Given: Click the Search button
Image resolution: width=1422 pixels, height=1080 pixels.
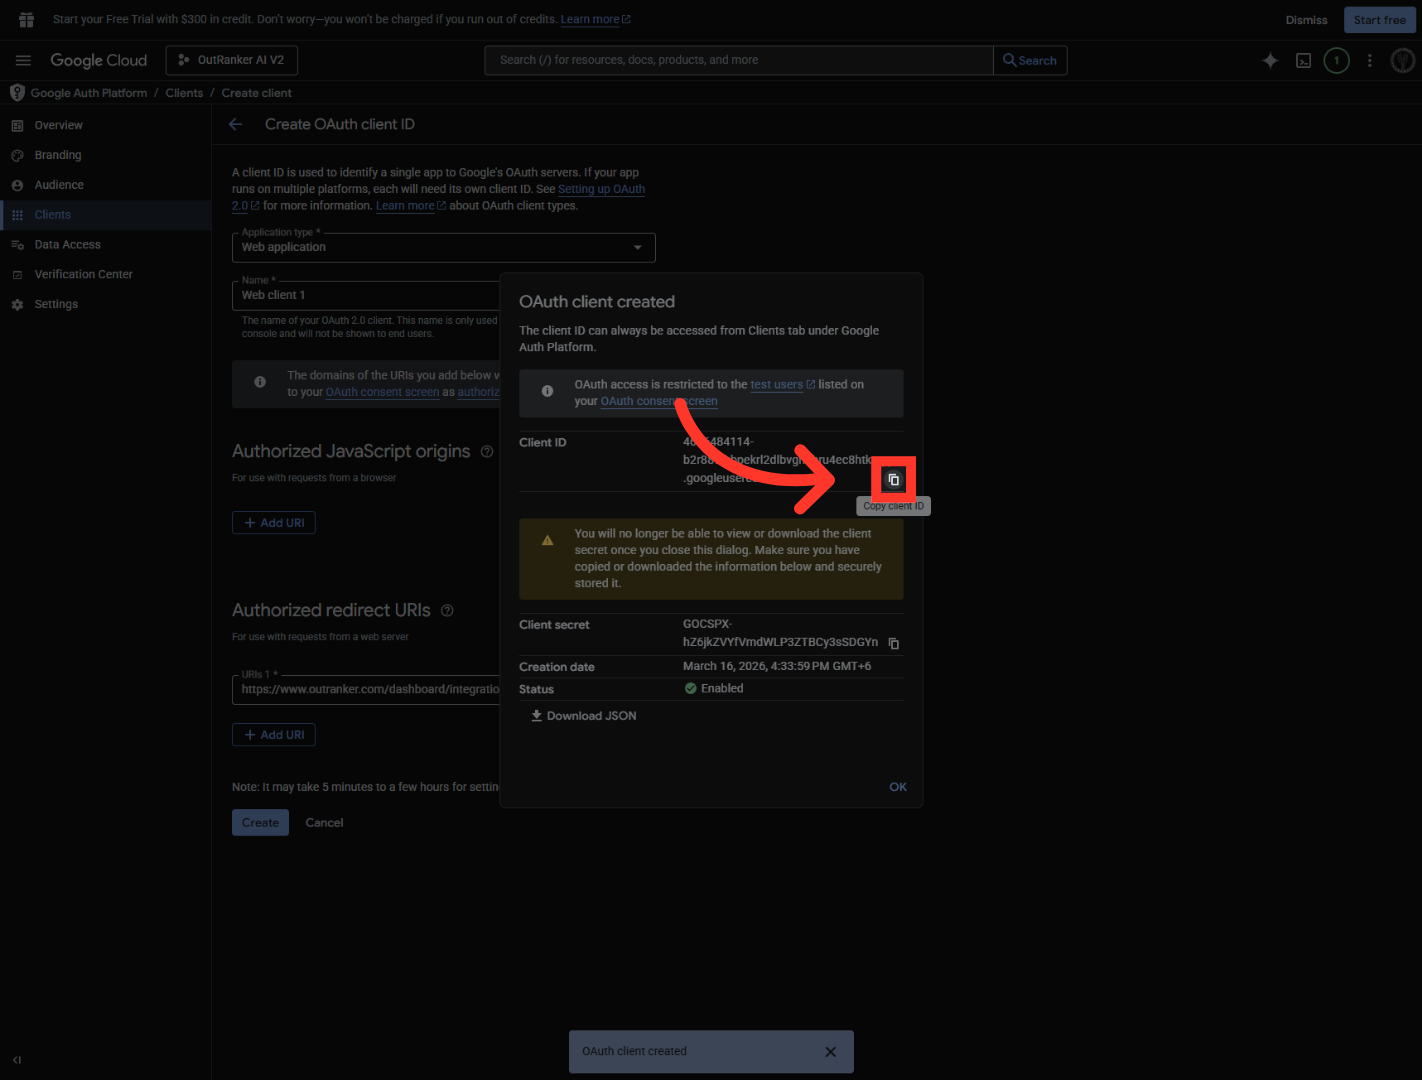Looking at the screenshot, I should [x=1030, y=60].
